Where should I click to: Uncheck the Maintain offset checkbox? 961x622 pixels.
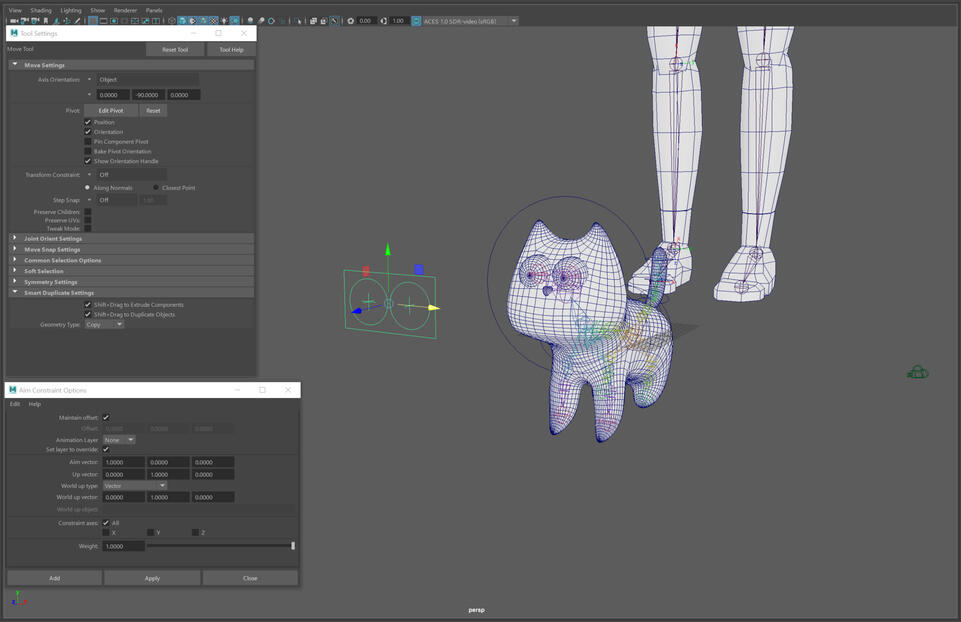pos(106,418)
